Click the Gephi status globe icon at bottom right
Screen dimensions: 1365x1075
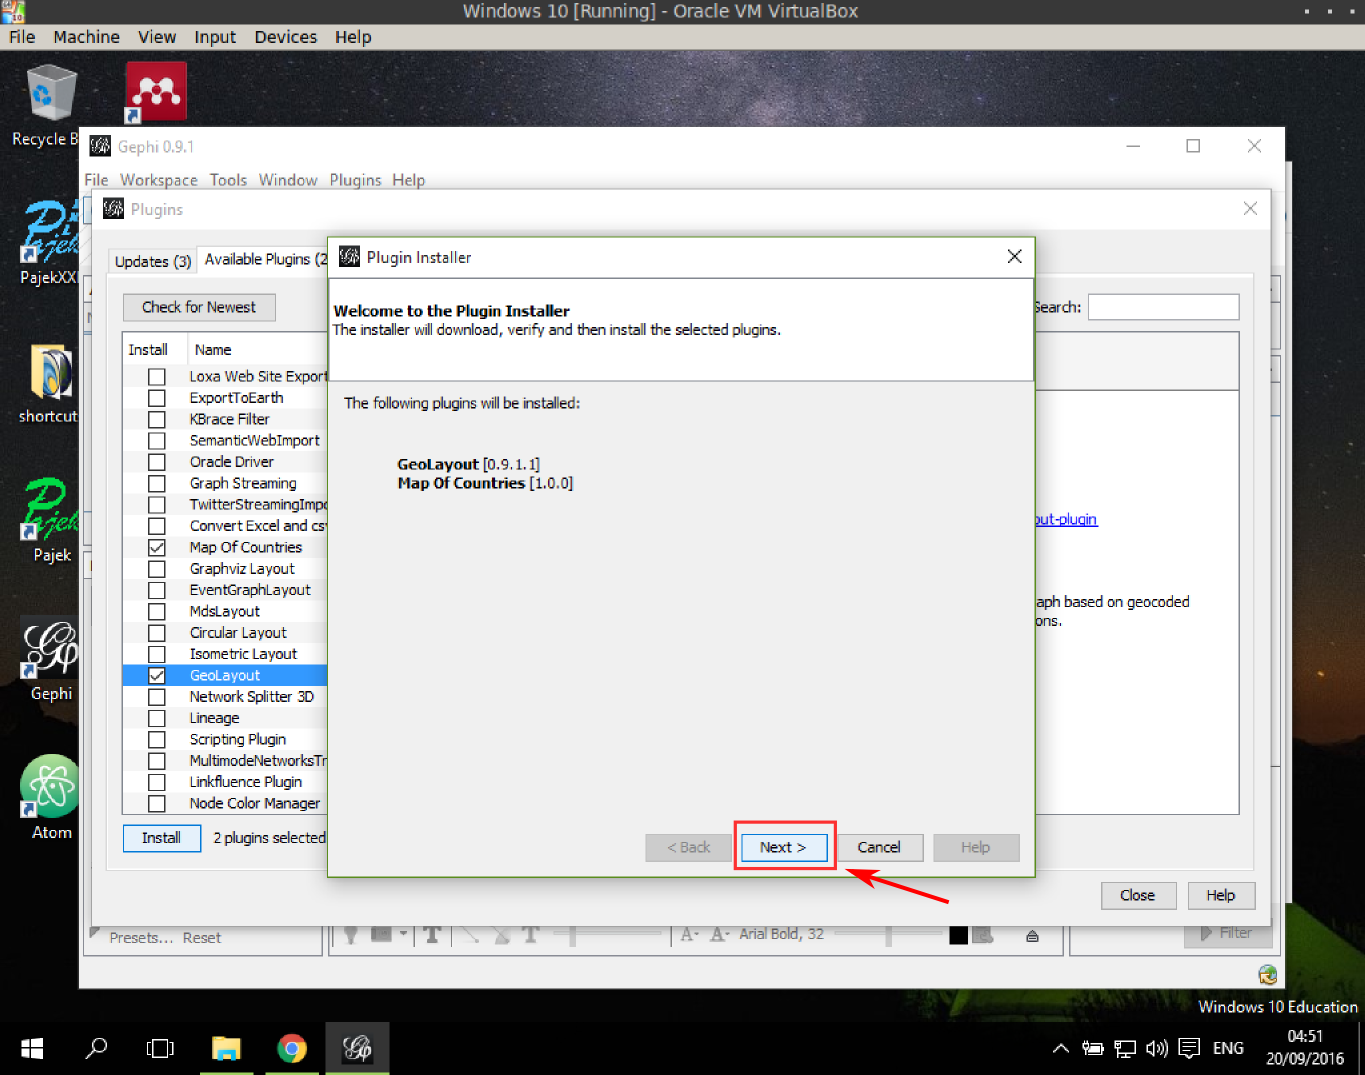tap(1268, 974)
